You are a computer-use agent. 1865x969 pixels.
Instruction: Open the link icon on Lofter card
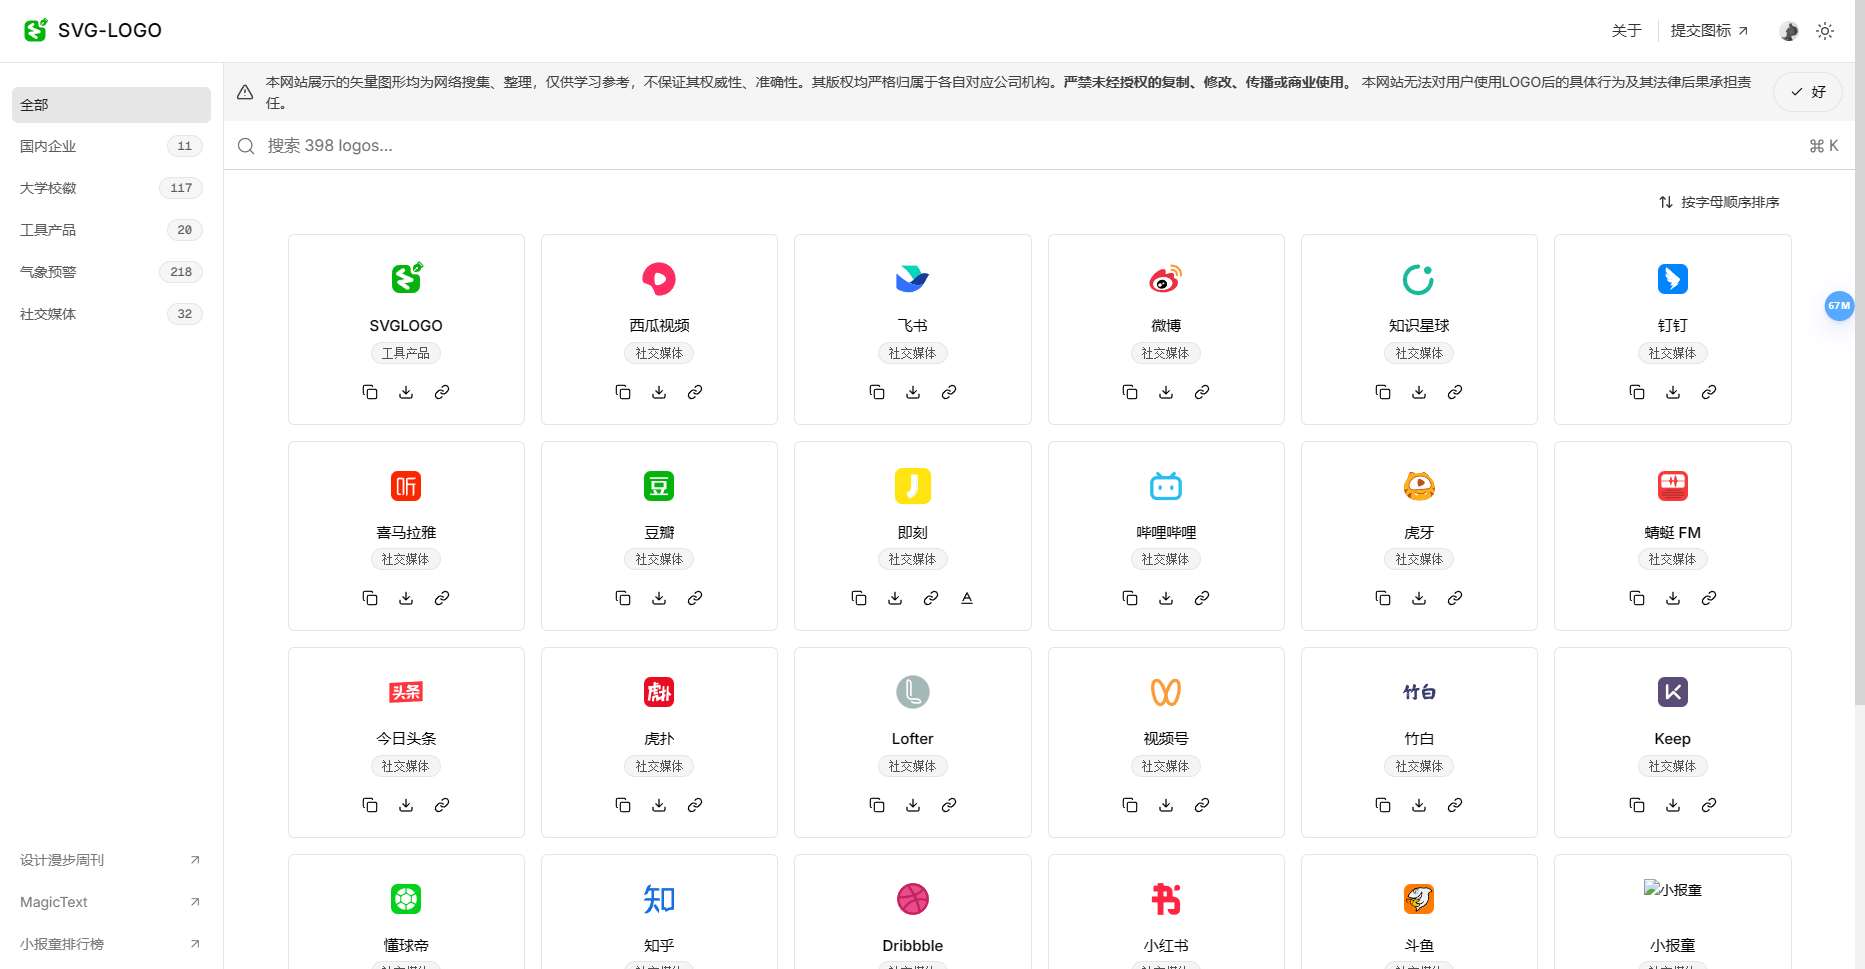coord(949,805)
